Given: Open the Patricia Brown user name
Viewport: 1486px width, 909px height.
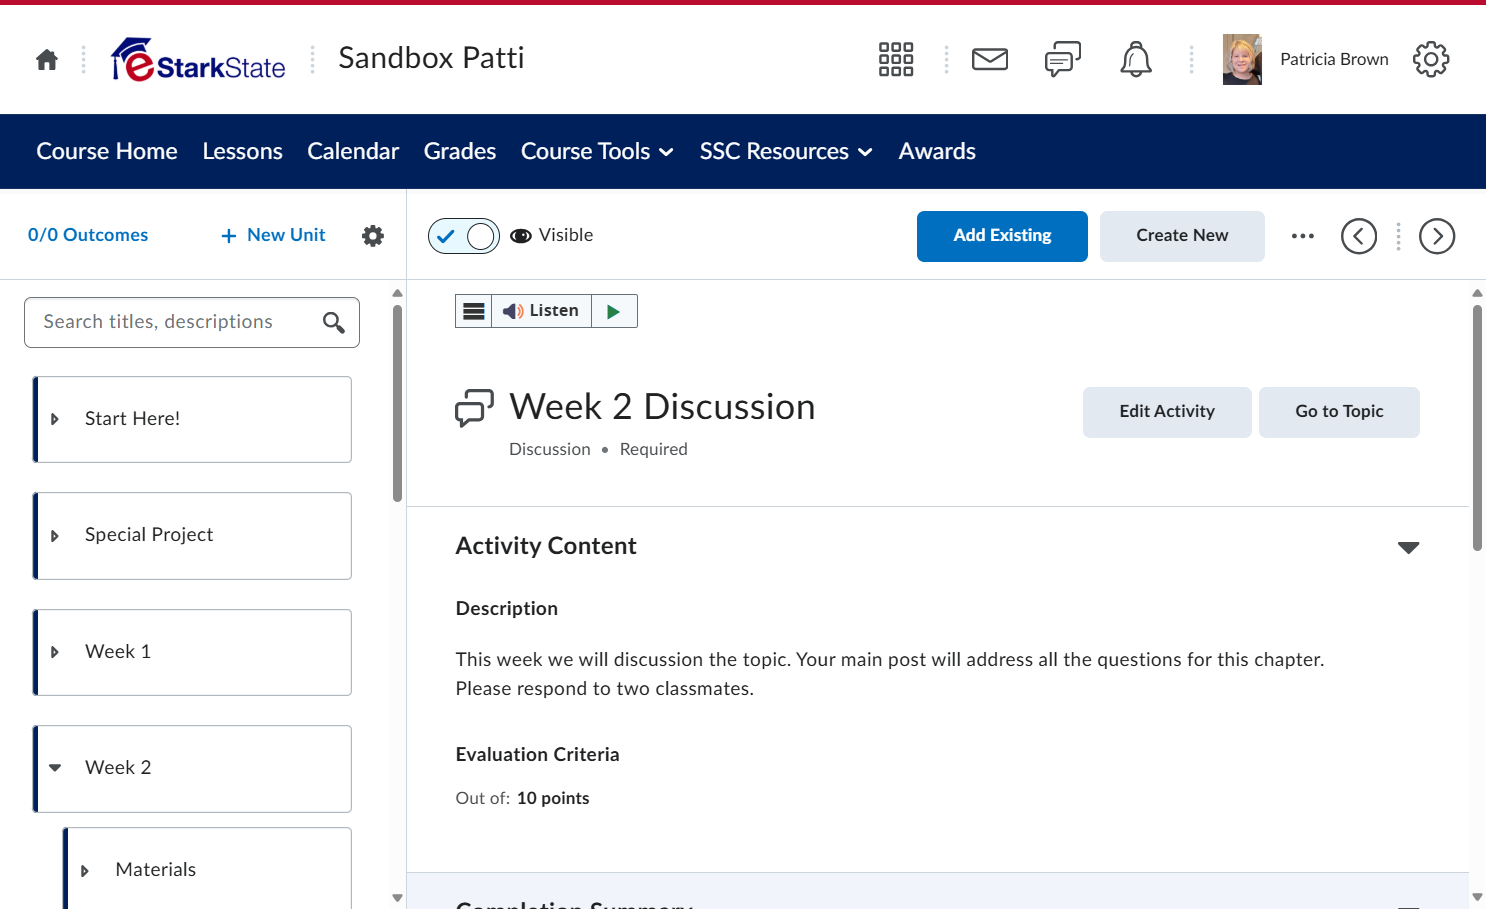Looking at the screenshot, I should (1334, 59).
